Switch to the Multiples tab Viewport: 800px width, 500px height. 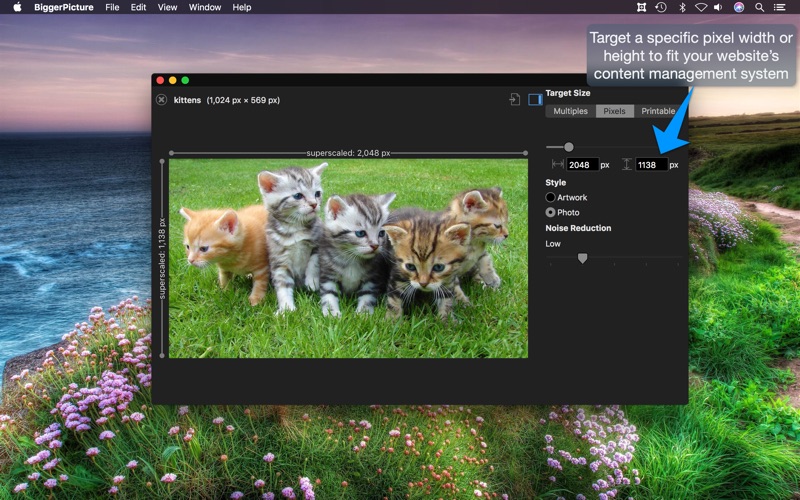570,111
